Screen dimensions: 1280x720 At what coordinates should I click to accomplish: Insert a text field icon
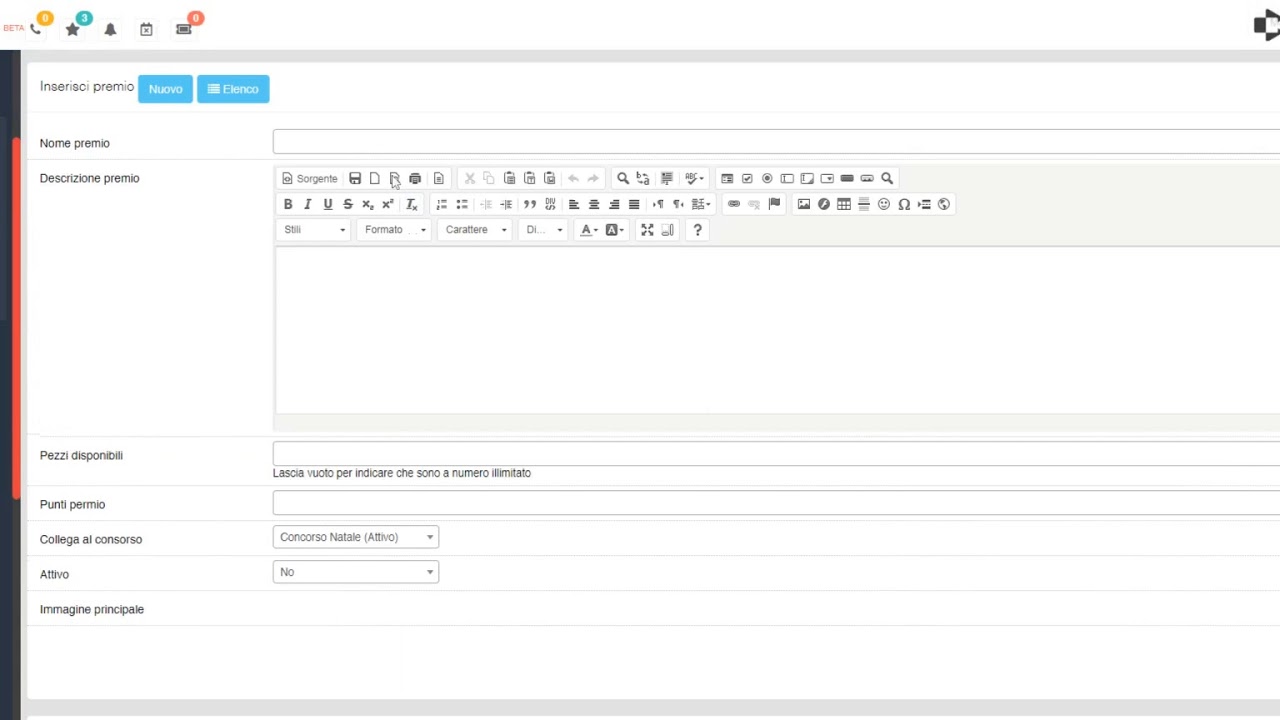pyautogui.click(x=787, y=178)
